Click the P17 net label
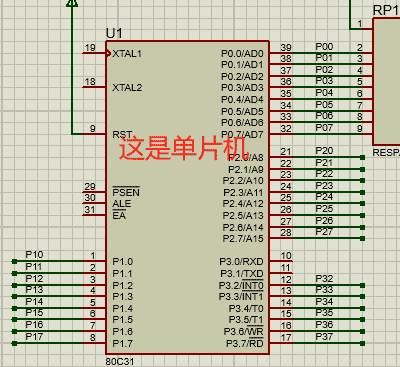This screenshot has height=367, width=400. pyautogui.click(x=34, y=337)
